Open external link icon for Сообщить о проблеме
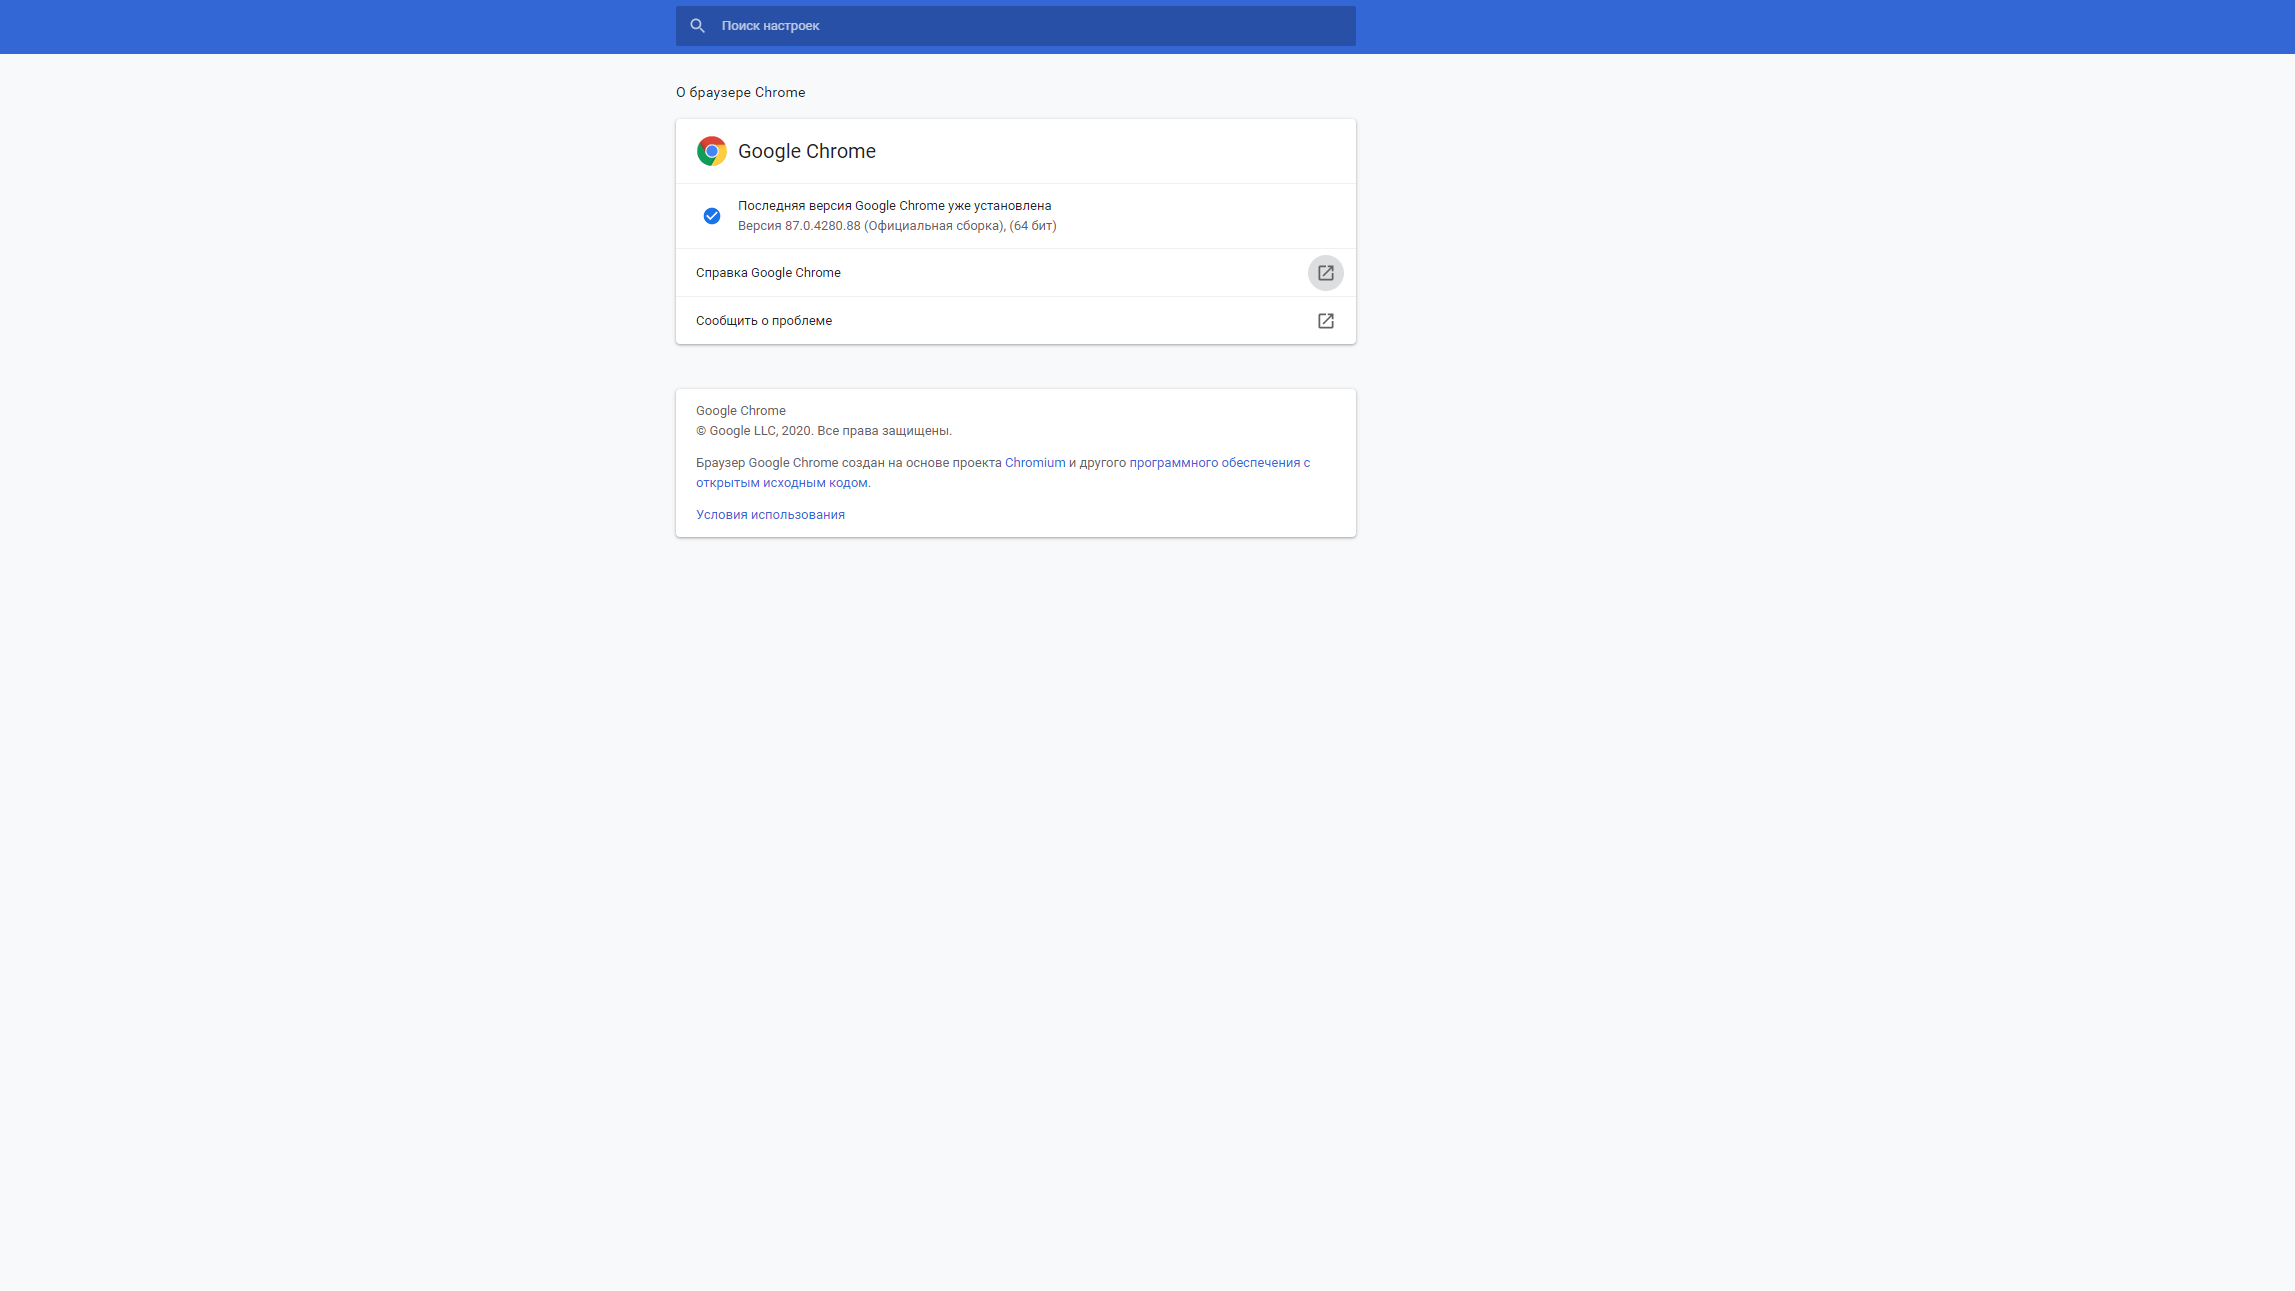Screen dimensions: 2295x1291 [x=1326, y=321]
